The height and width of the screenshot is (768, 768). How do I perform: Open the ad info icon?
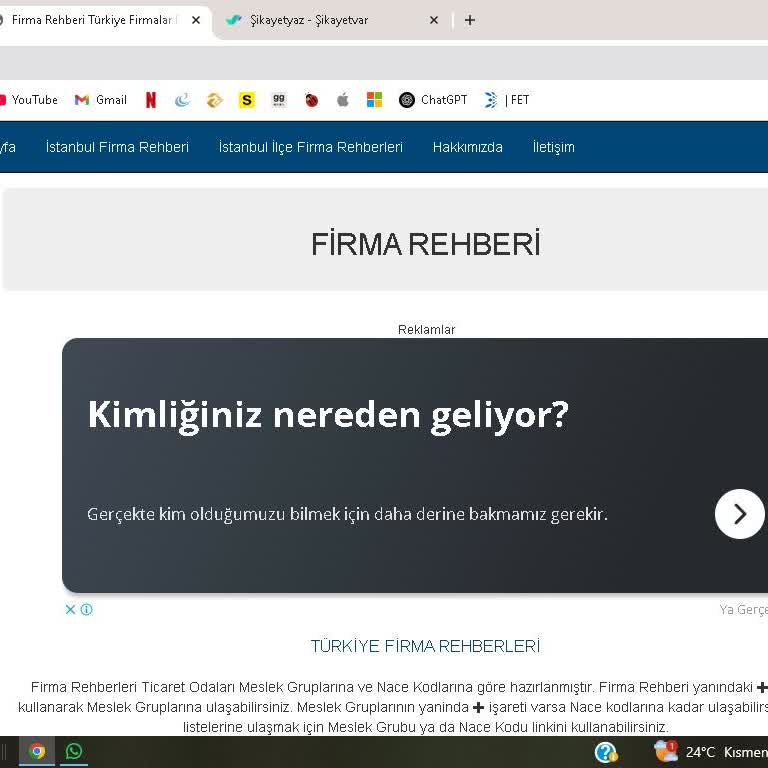pyautogui.click(x=87, y=609)
